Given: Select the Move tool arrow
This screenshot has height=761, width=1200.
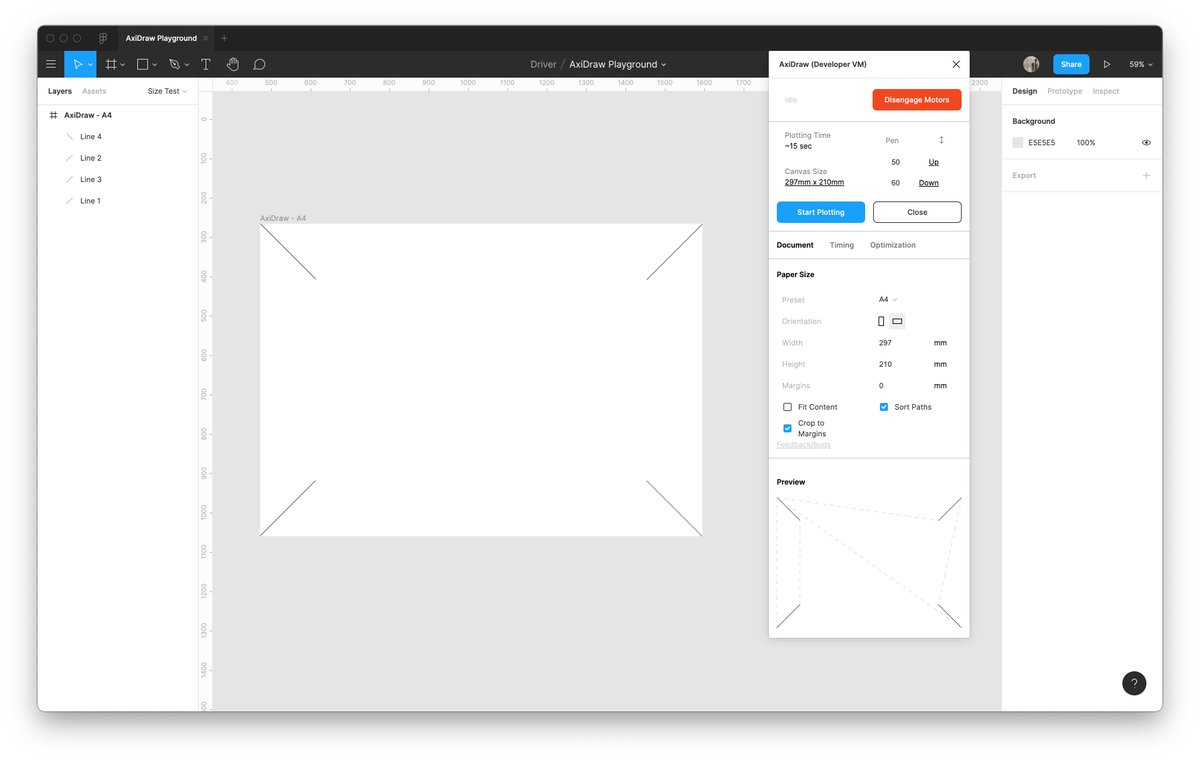Looking at the screenshot, I should coord(77,64).
